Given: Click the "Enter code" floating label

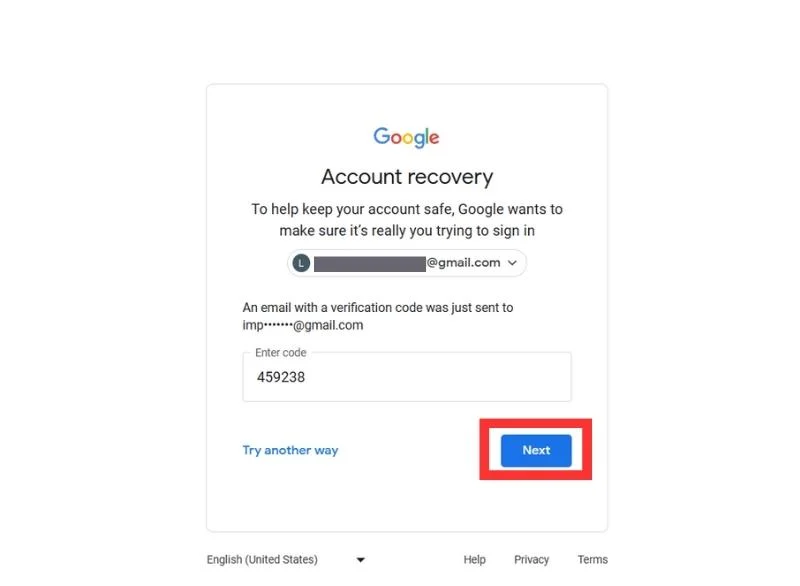Looking at the screenshot, I should [x=281, y=352].
